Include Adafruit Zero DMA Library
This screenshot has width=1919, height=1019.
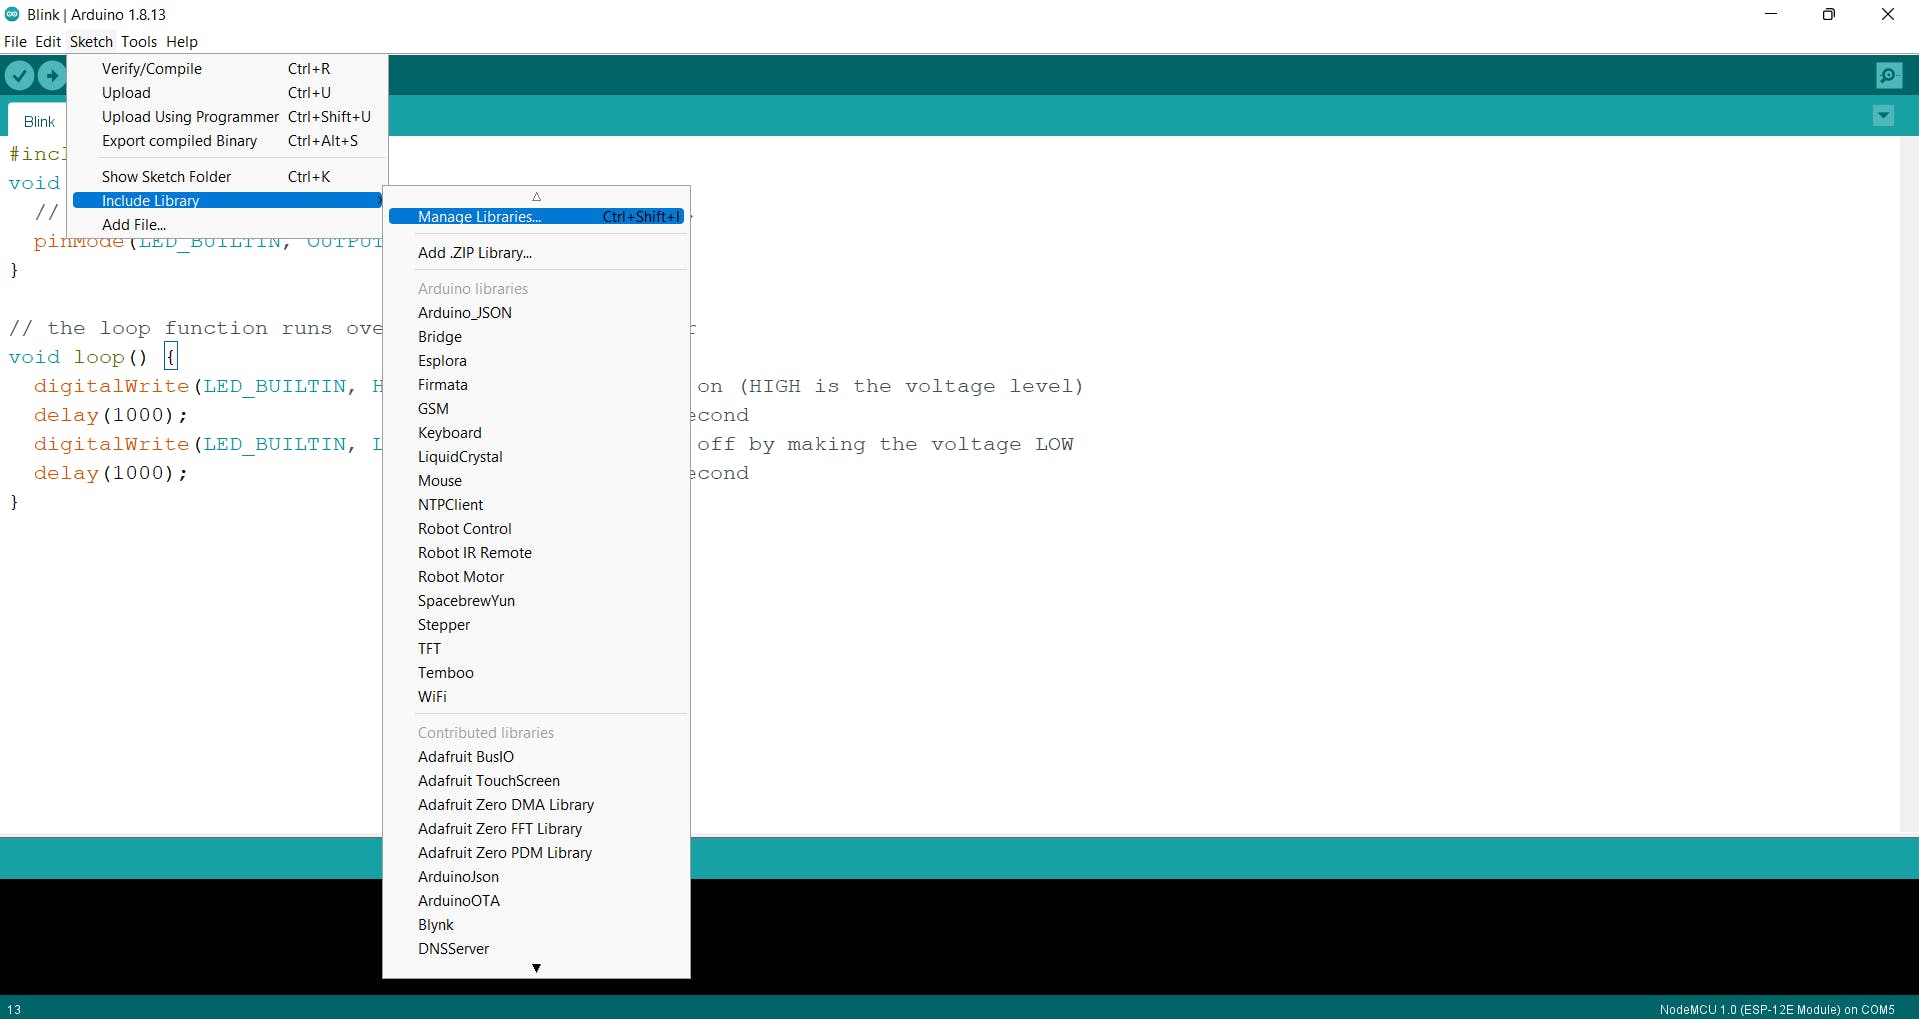tap(536, 805)
